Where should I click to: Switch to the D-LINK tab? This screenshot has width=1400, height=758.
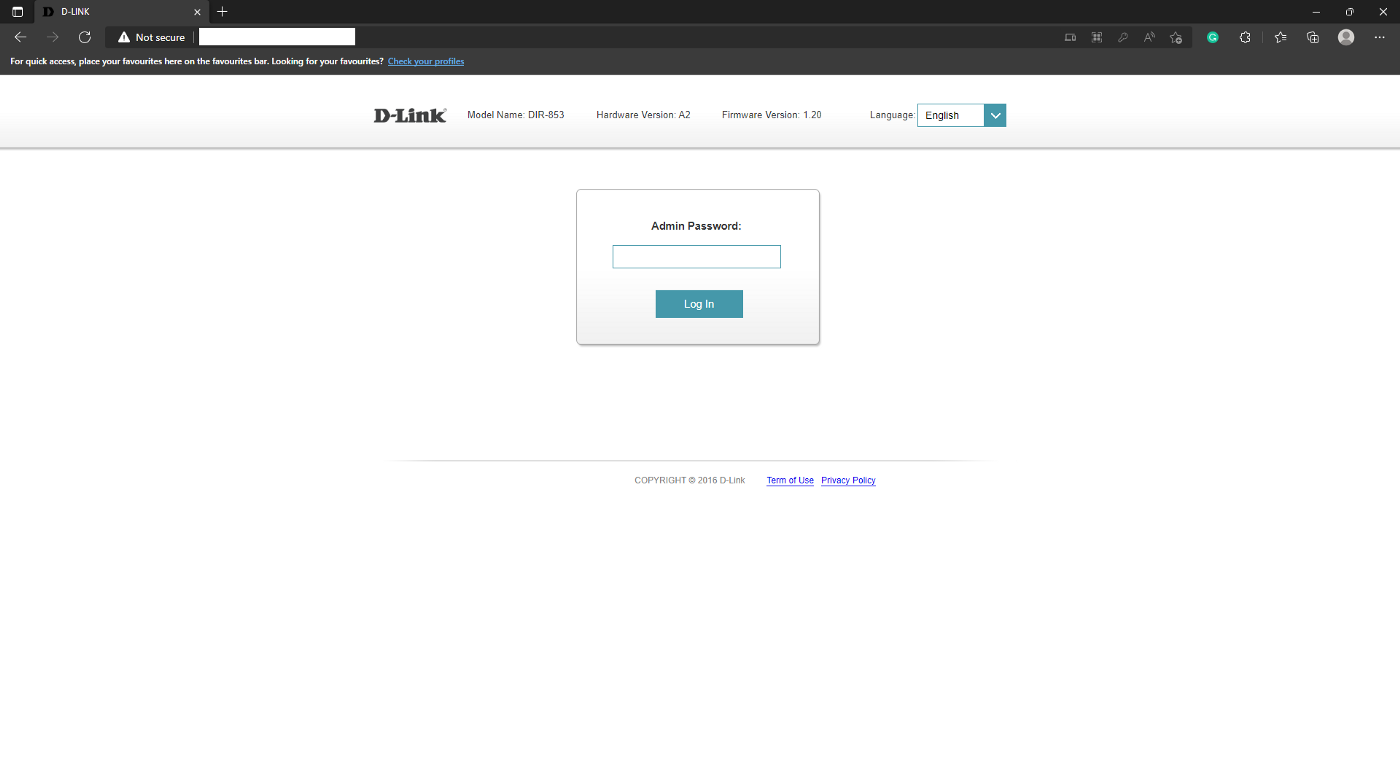click(x=100, y=12)
